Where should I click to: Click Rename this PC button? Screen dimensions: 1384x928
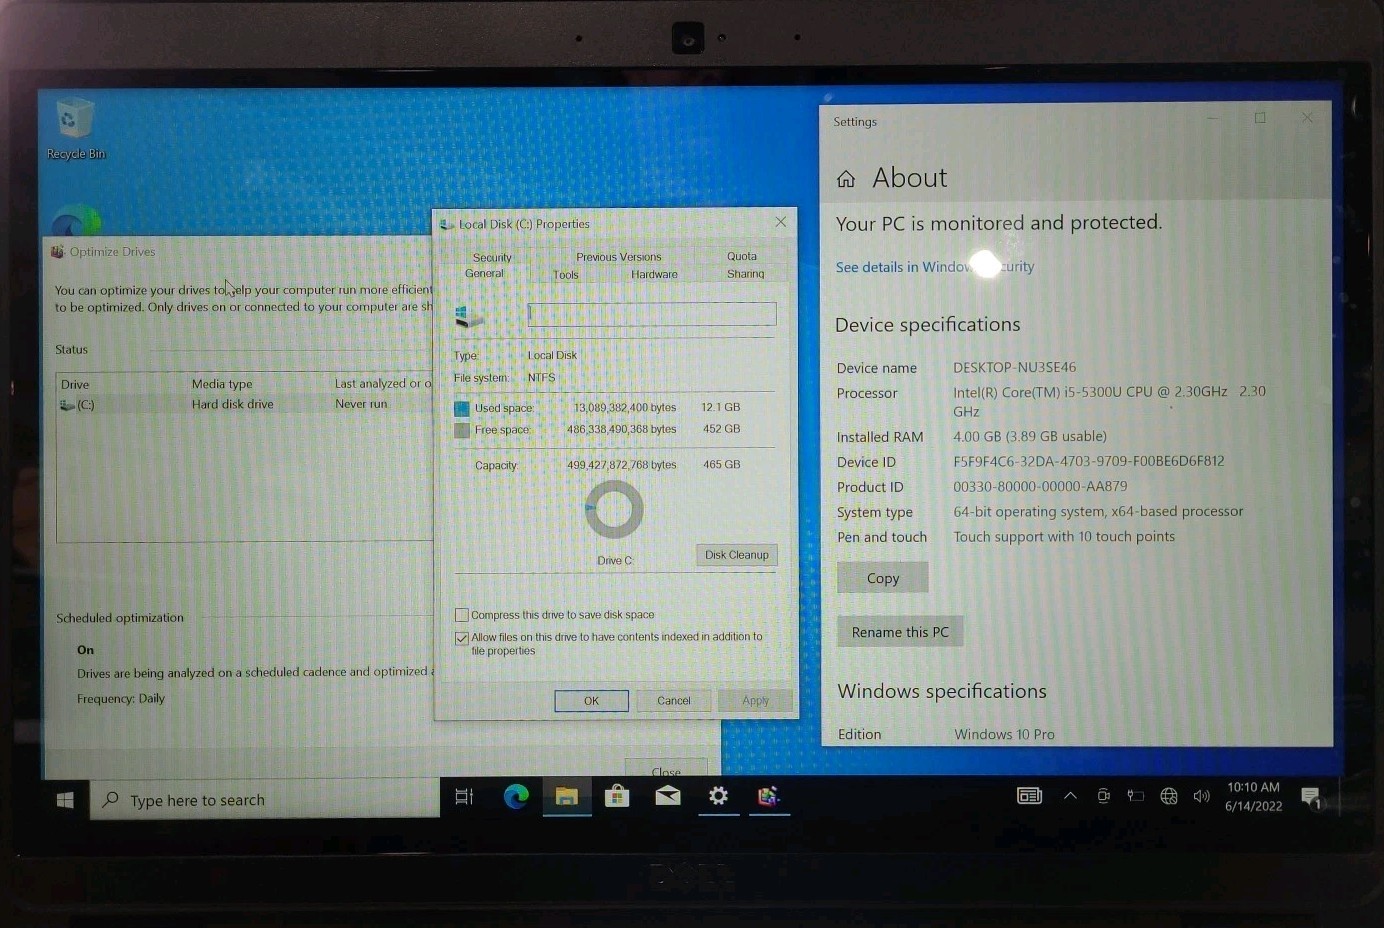[x=900, y=632]
